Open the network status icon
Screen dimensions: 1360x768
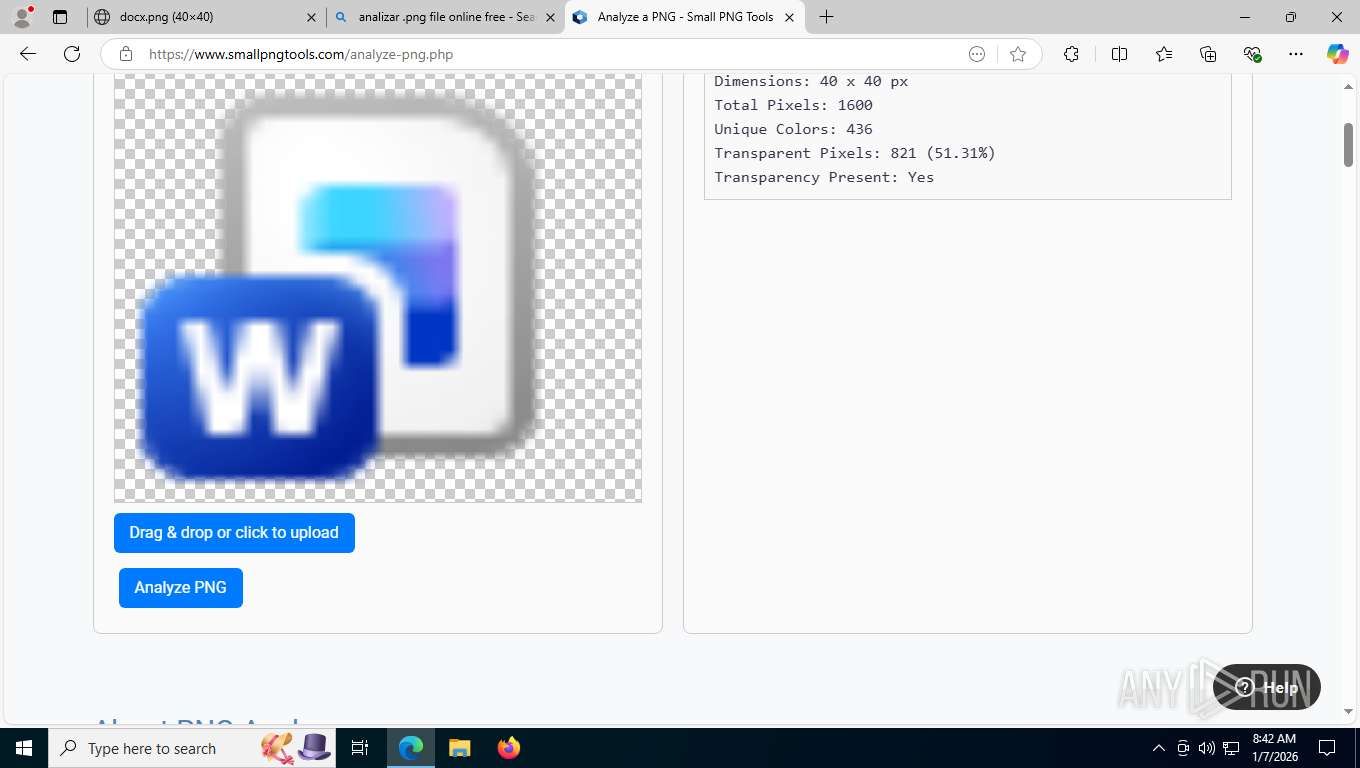(x=1232, y=748)
